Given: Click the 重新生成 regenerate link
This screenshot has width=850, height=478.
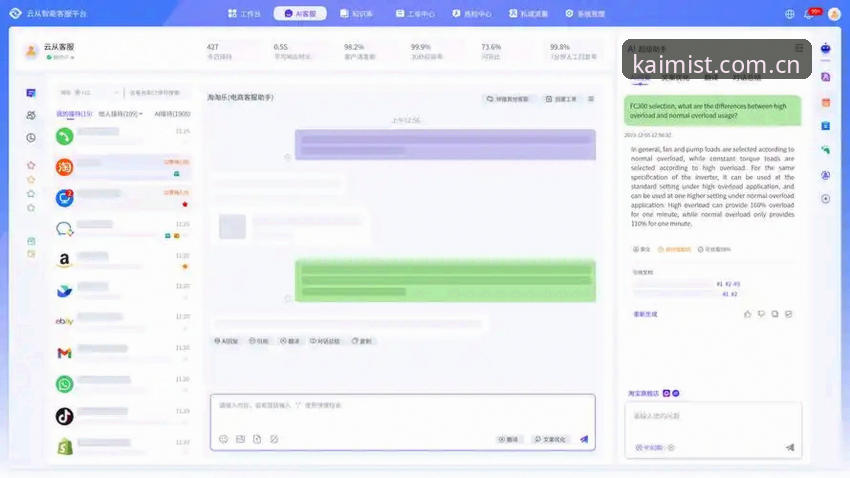Looking at the screenshot, I should click(x=645, y=314).
